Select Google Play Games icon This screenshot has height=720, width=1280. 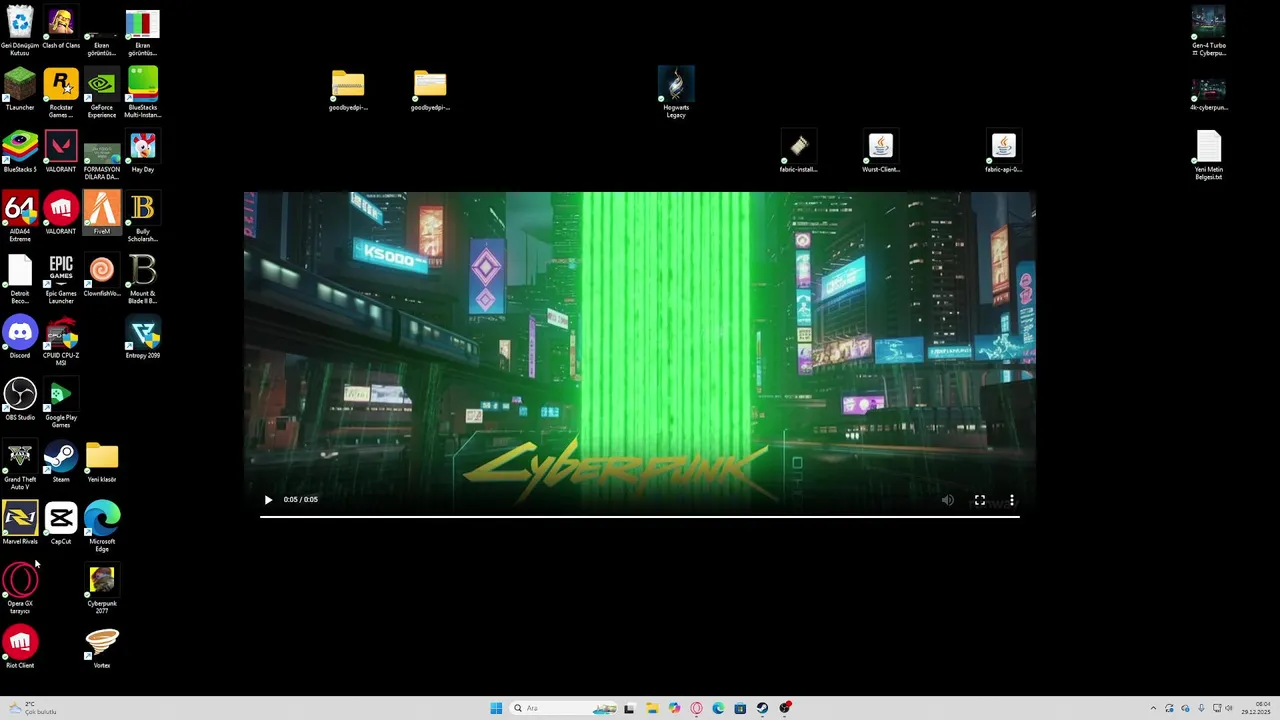pyautogui.click(x=61, y=403)
